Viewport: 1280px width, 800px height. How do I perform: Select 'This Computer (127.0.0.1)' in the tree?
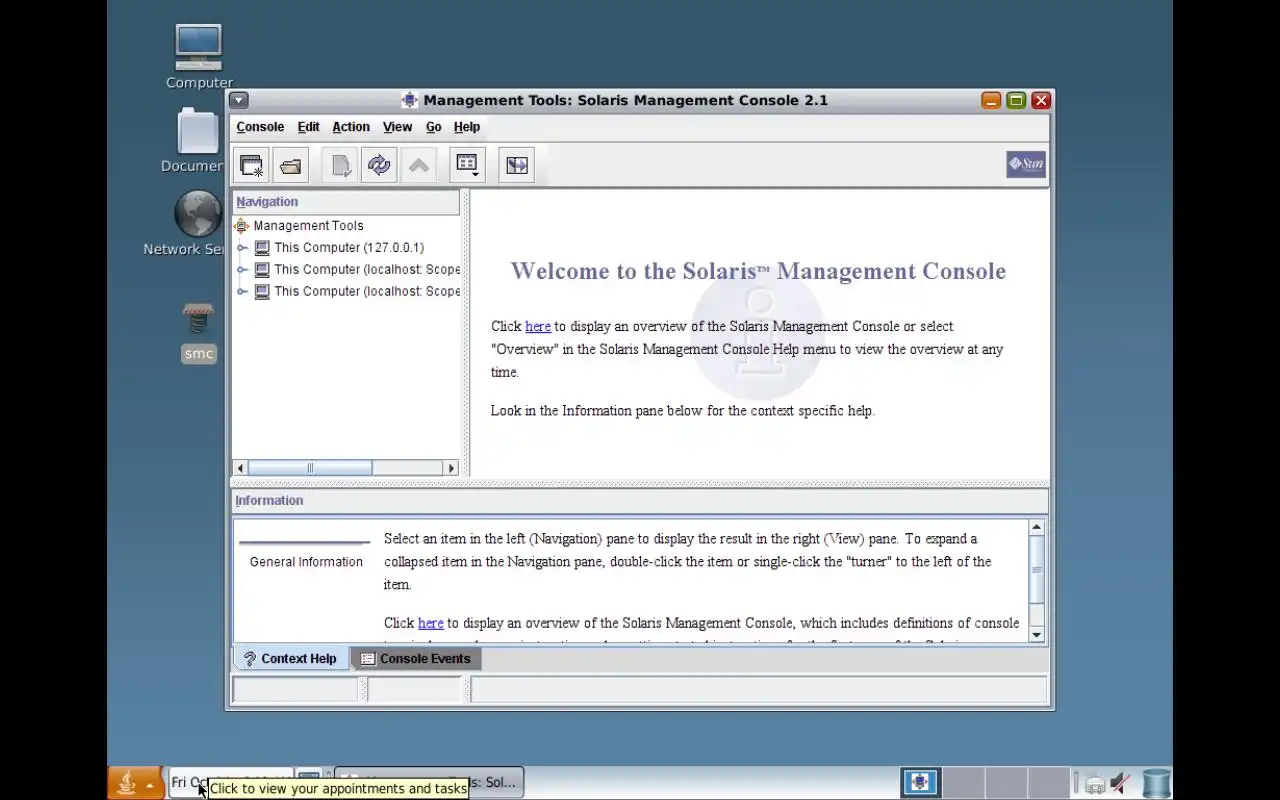pyautogui.click(x=349, y=248)
